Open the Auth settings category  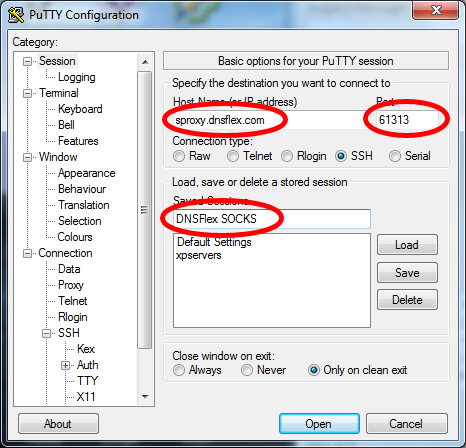[x=87, y=365]
